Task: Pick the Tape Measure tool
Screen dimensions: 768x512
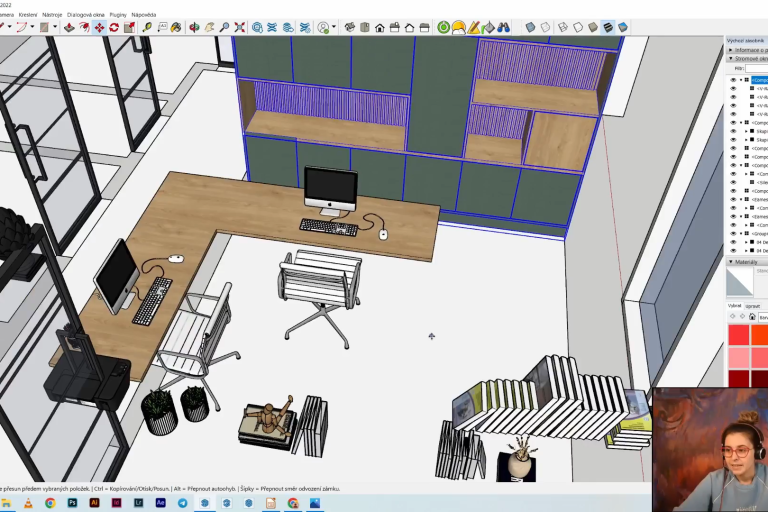Action: pos(147,27)
